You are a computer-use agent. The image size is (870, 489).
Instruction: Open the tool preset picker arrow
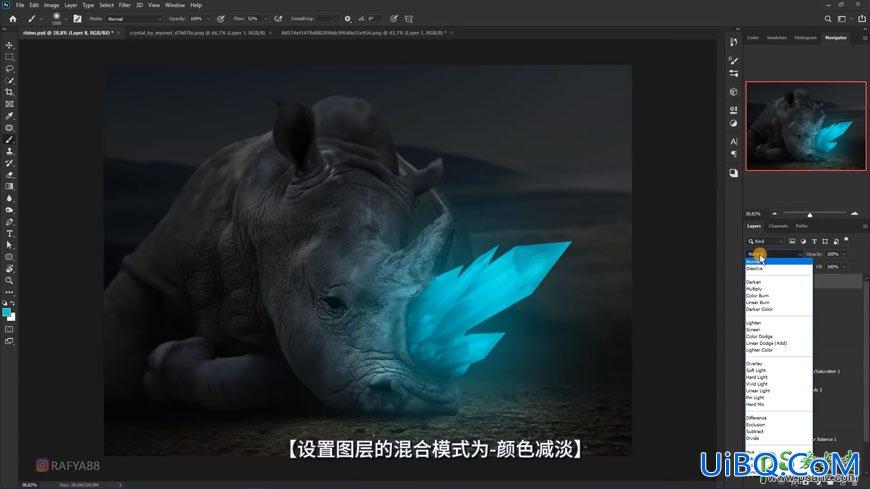click(41, 19)
